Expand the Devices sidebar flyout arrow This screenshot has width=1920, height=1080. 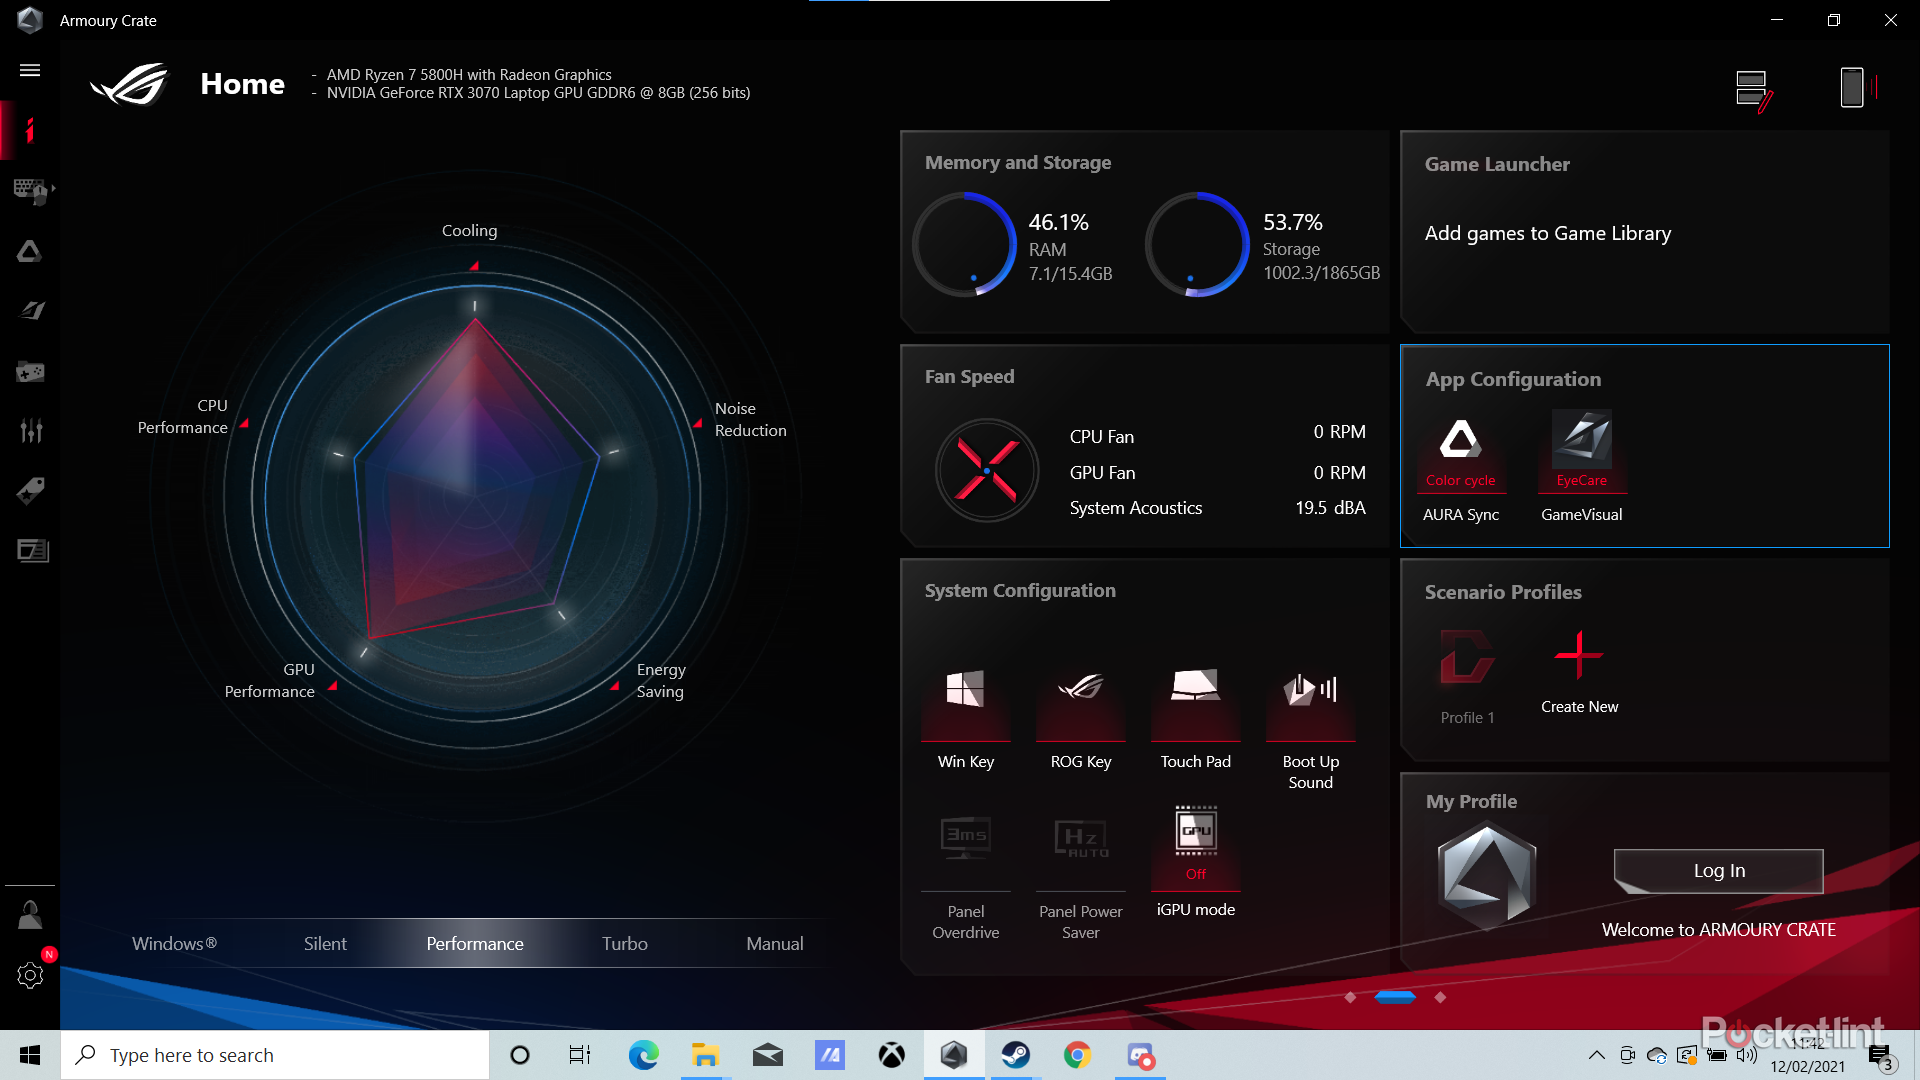point(55,190)
